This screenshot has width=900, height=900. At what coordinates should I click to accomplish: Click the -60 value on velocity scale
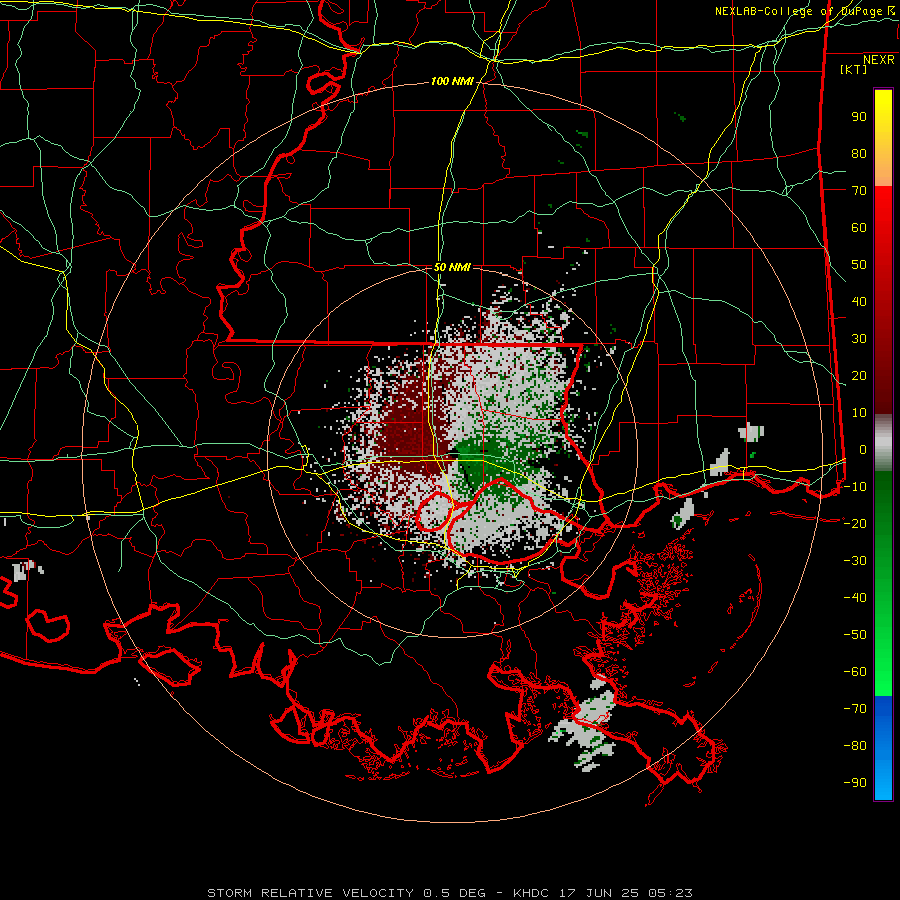click(x=855, y=672)
